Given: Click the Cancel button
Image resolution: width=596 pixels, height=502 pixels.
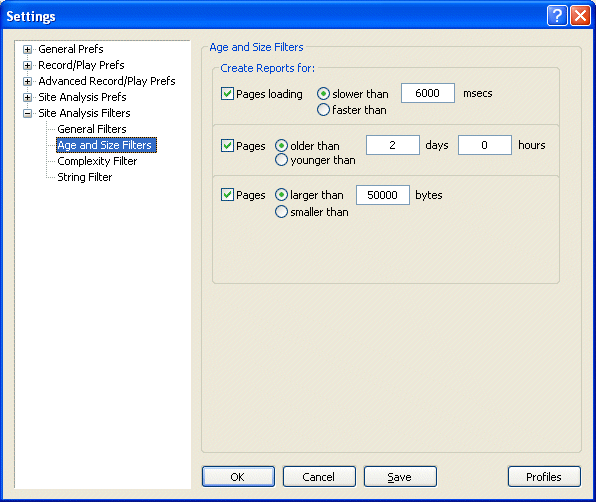Looking at the screenshot, I should (319, 477).
